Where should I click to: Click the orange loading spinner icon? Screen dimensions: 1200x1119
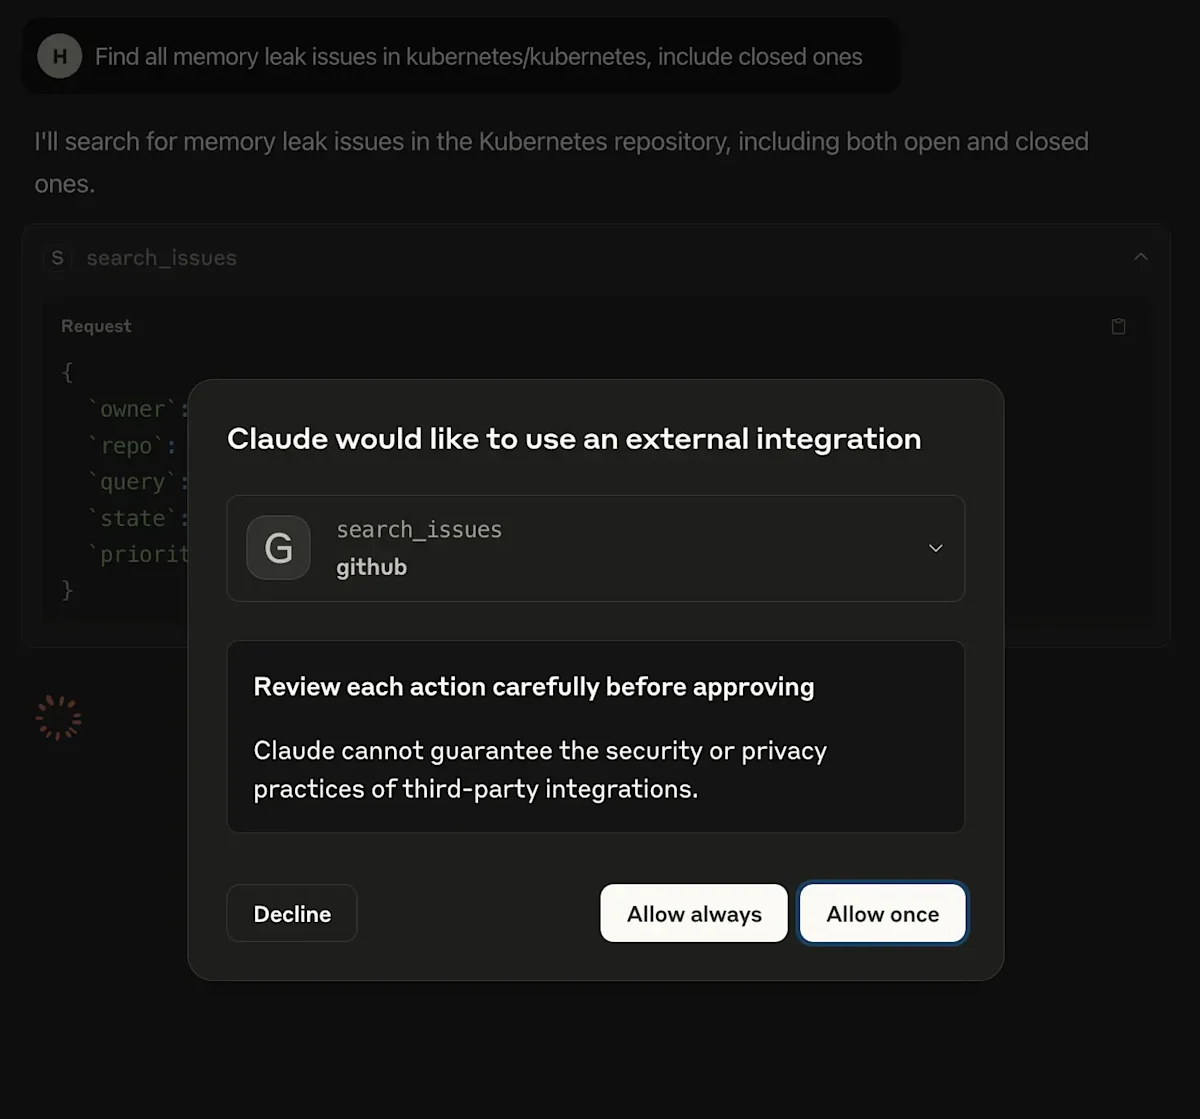[59, 718]
